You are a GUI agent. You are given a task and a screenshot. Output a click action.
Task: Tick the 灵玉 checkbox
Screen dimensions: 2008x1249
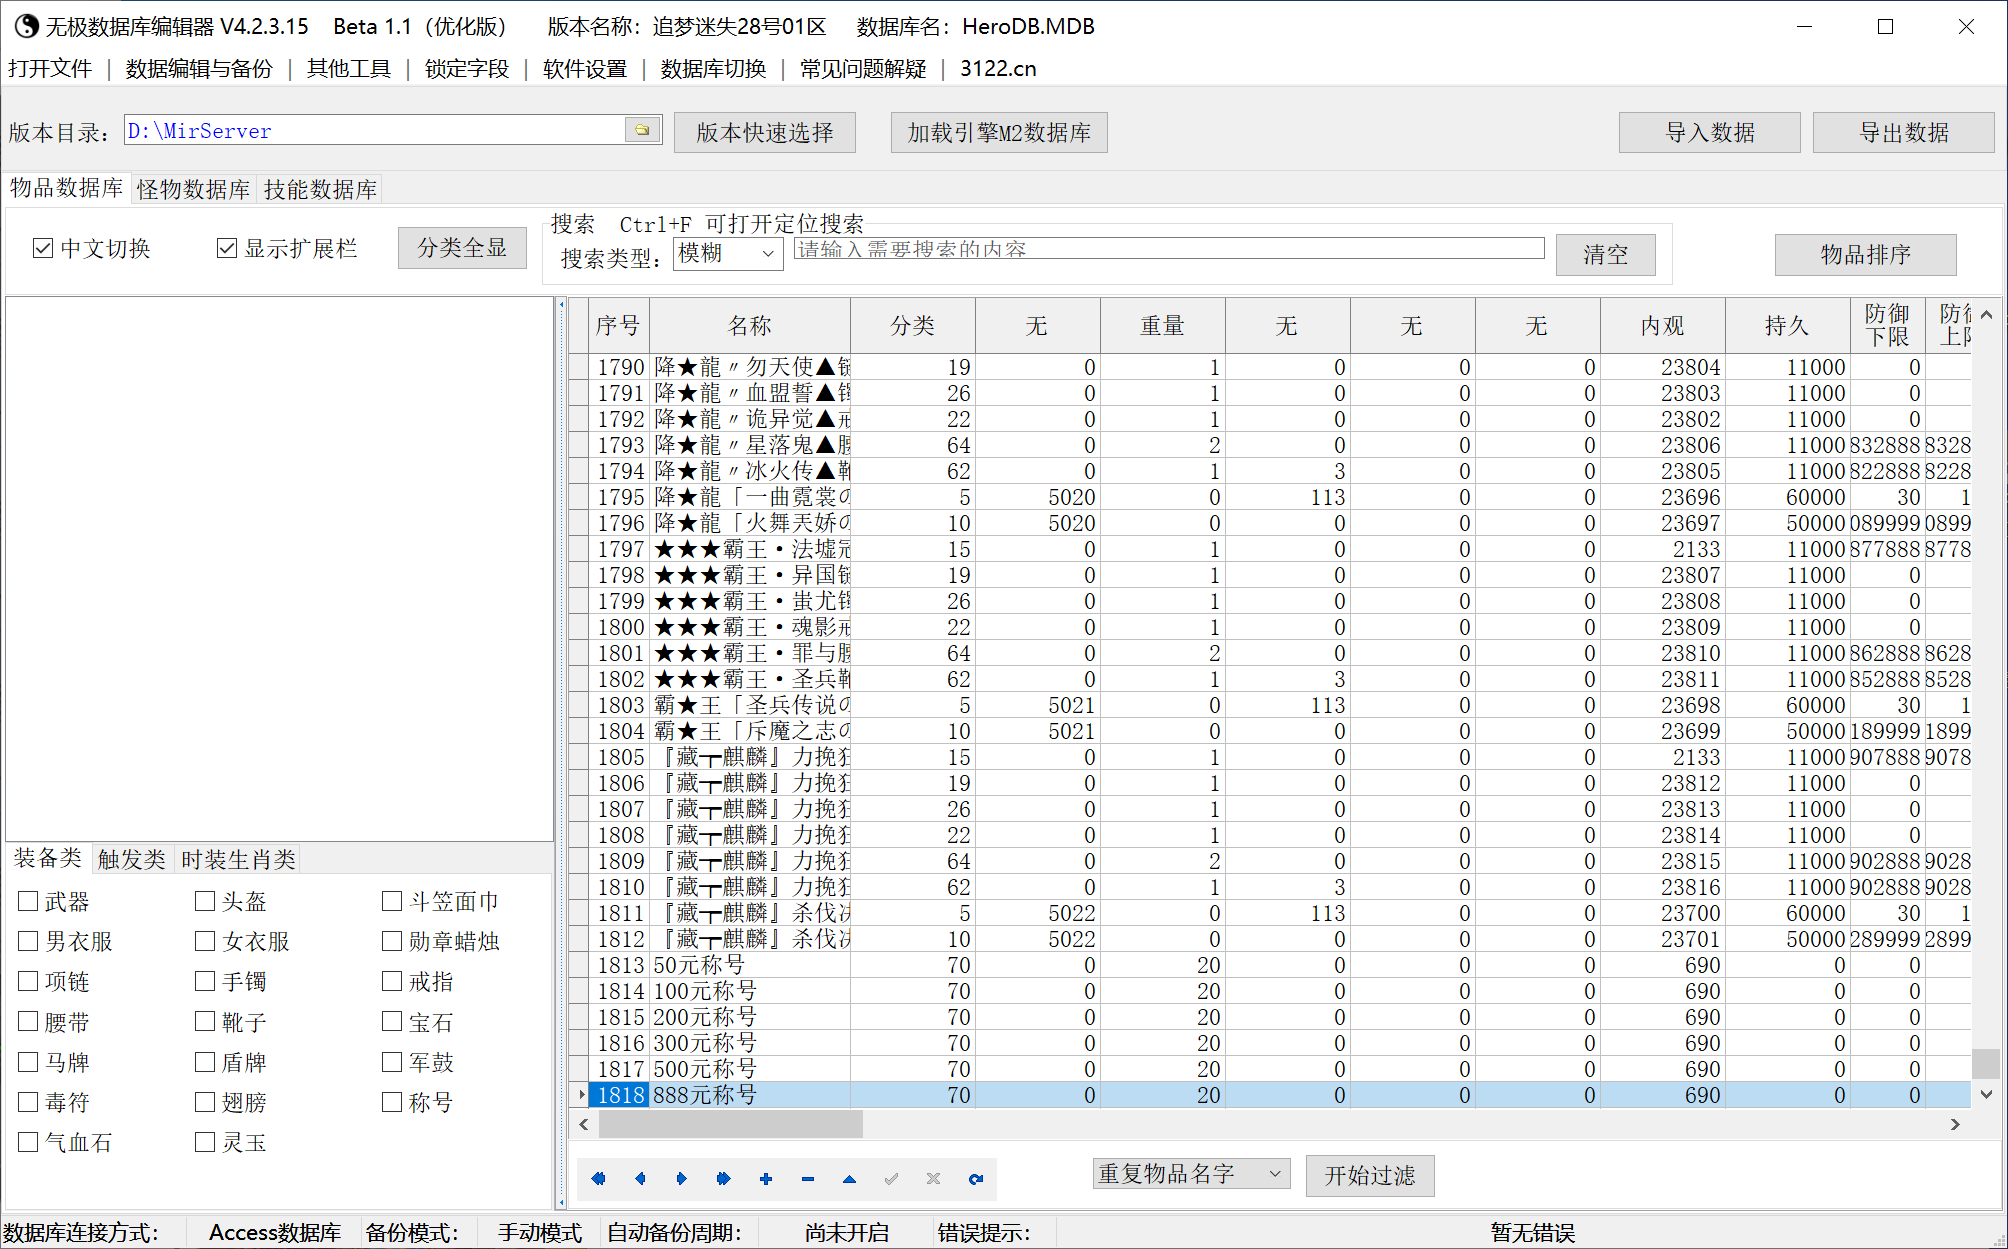click(205, 1142)
